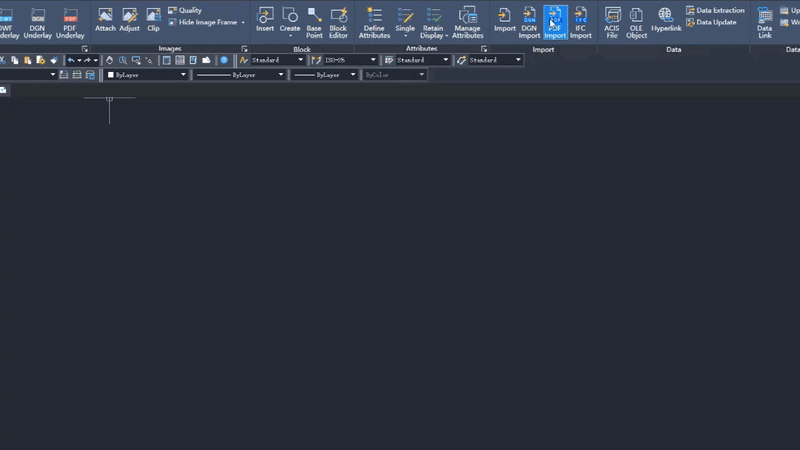Viewport: 800px width, 450px height.
Task: Click the Data Extraction button
Action: coord(715,10)
